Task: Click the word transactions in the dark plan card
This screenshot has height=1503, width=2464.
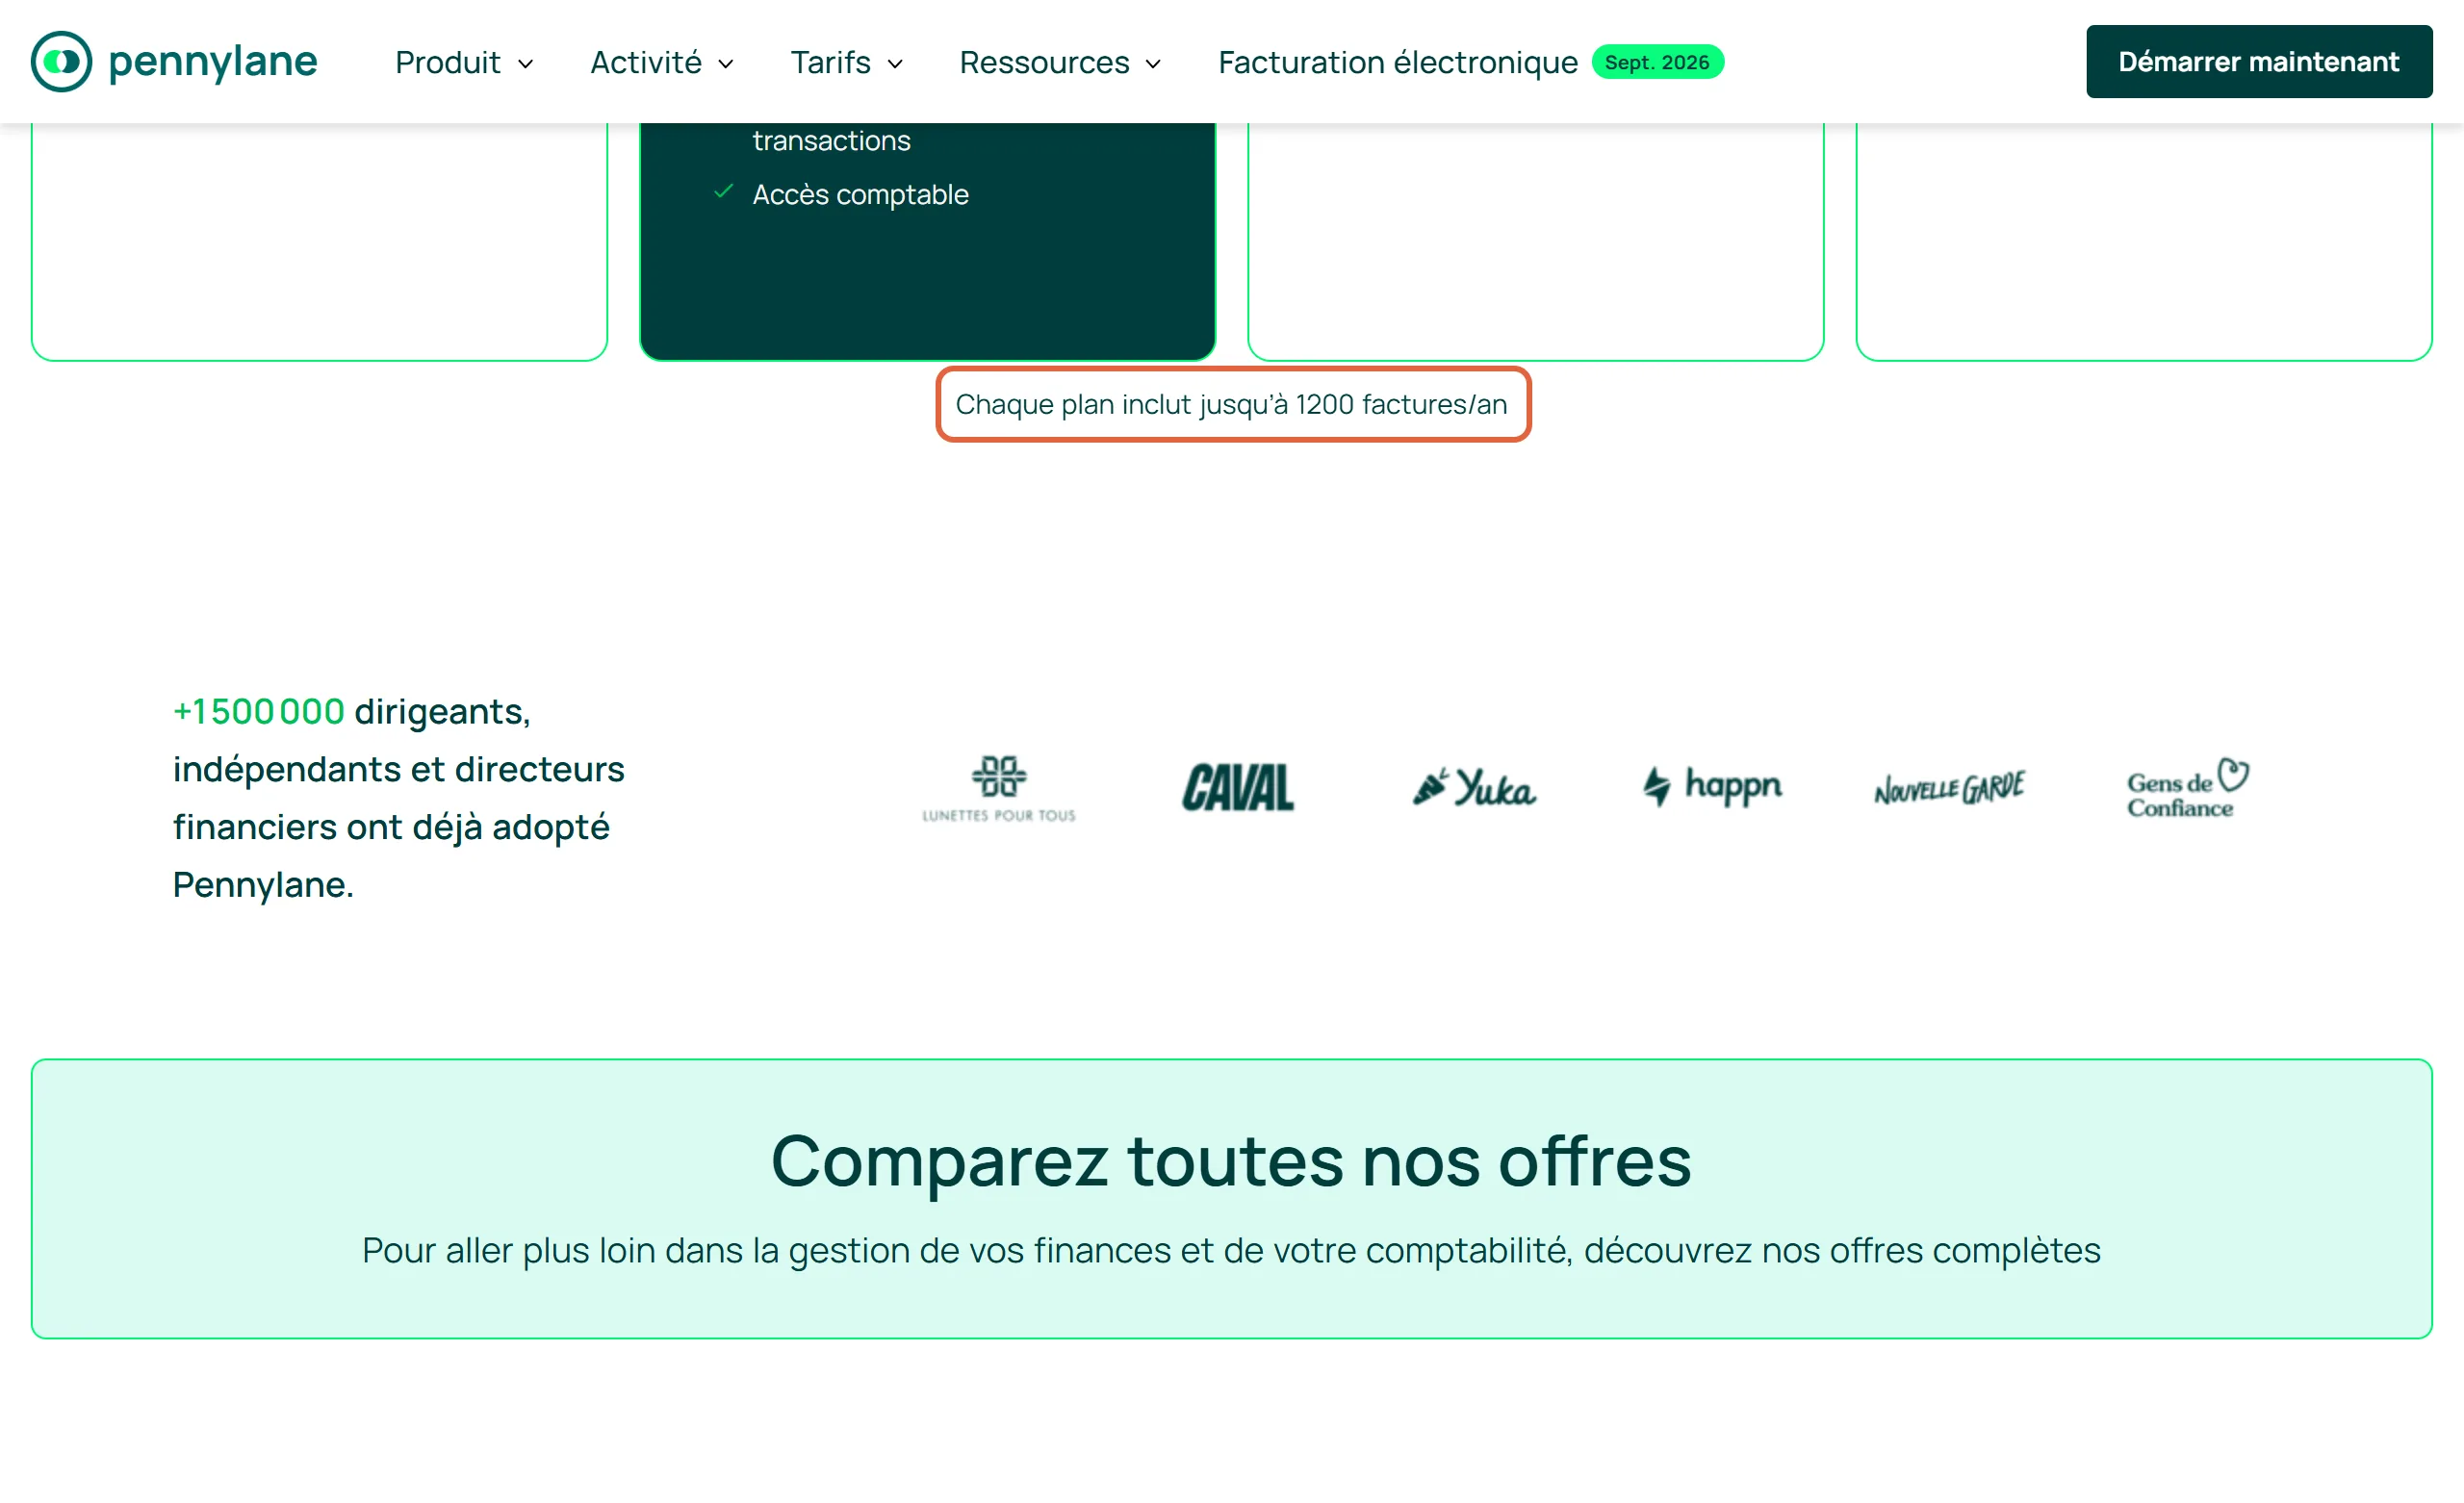Action: click(x=831, y=141)
